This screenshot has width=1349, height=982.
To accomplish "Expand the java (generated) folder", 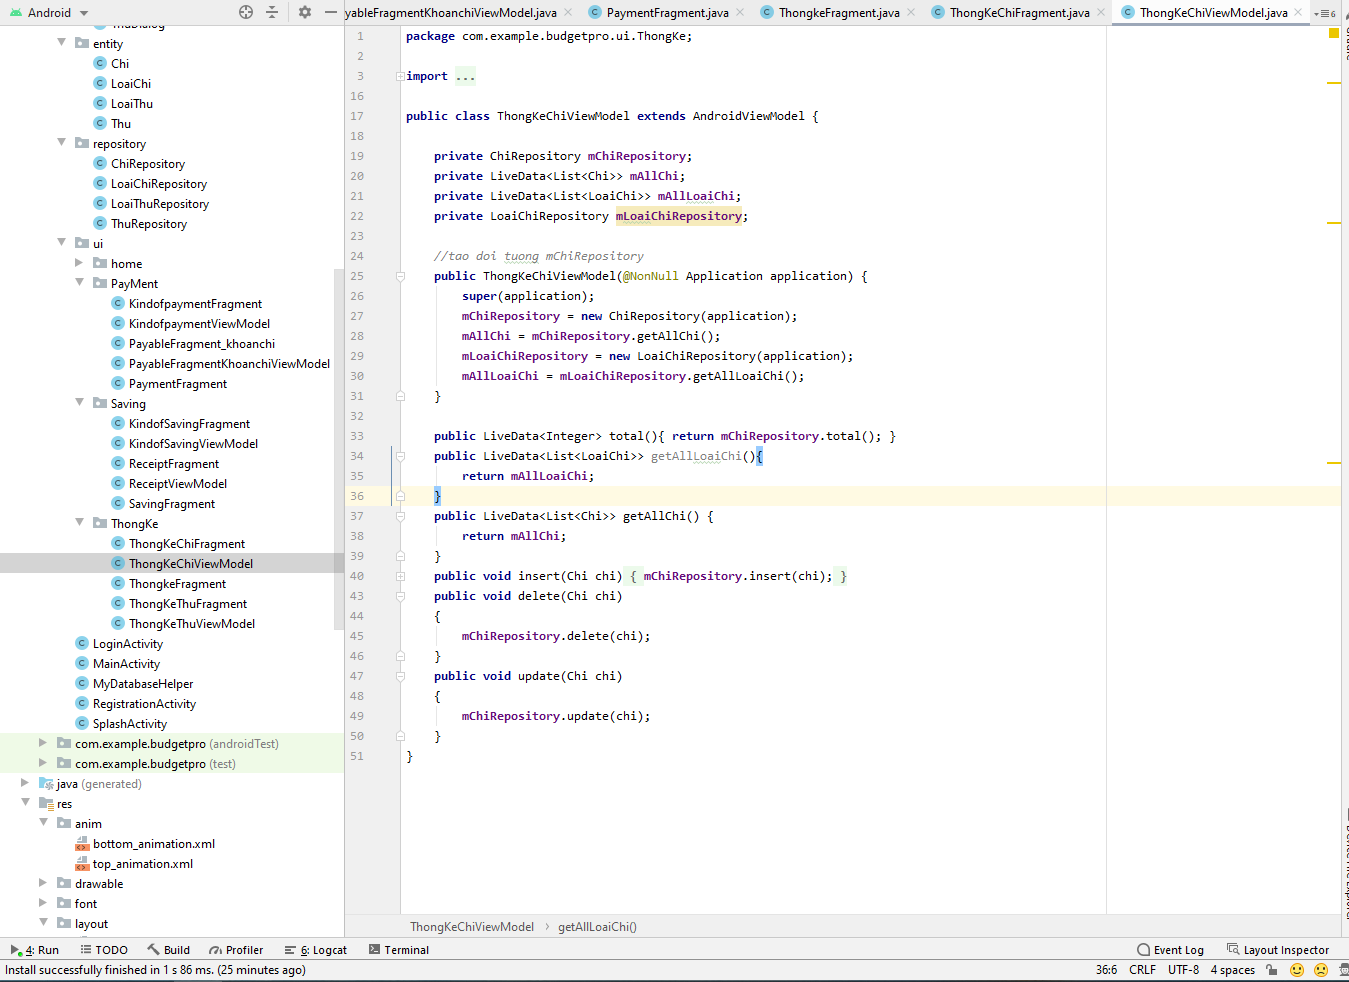I will pyautogui.click(x=25, y=783).
